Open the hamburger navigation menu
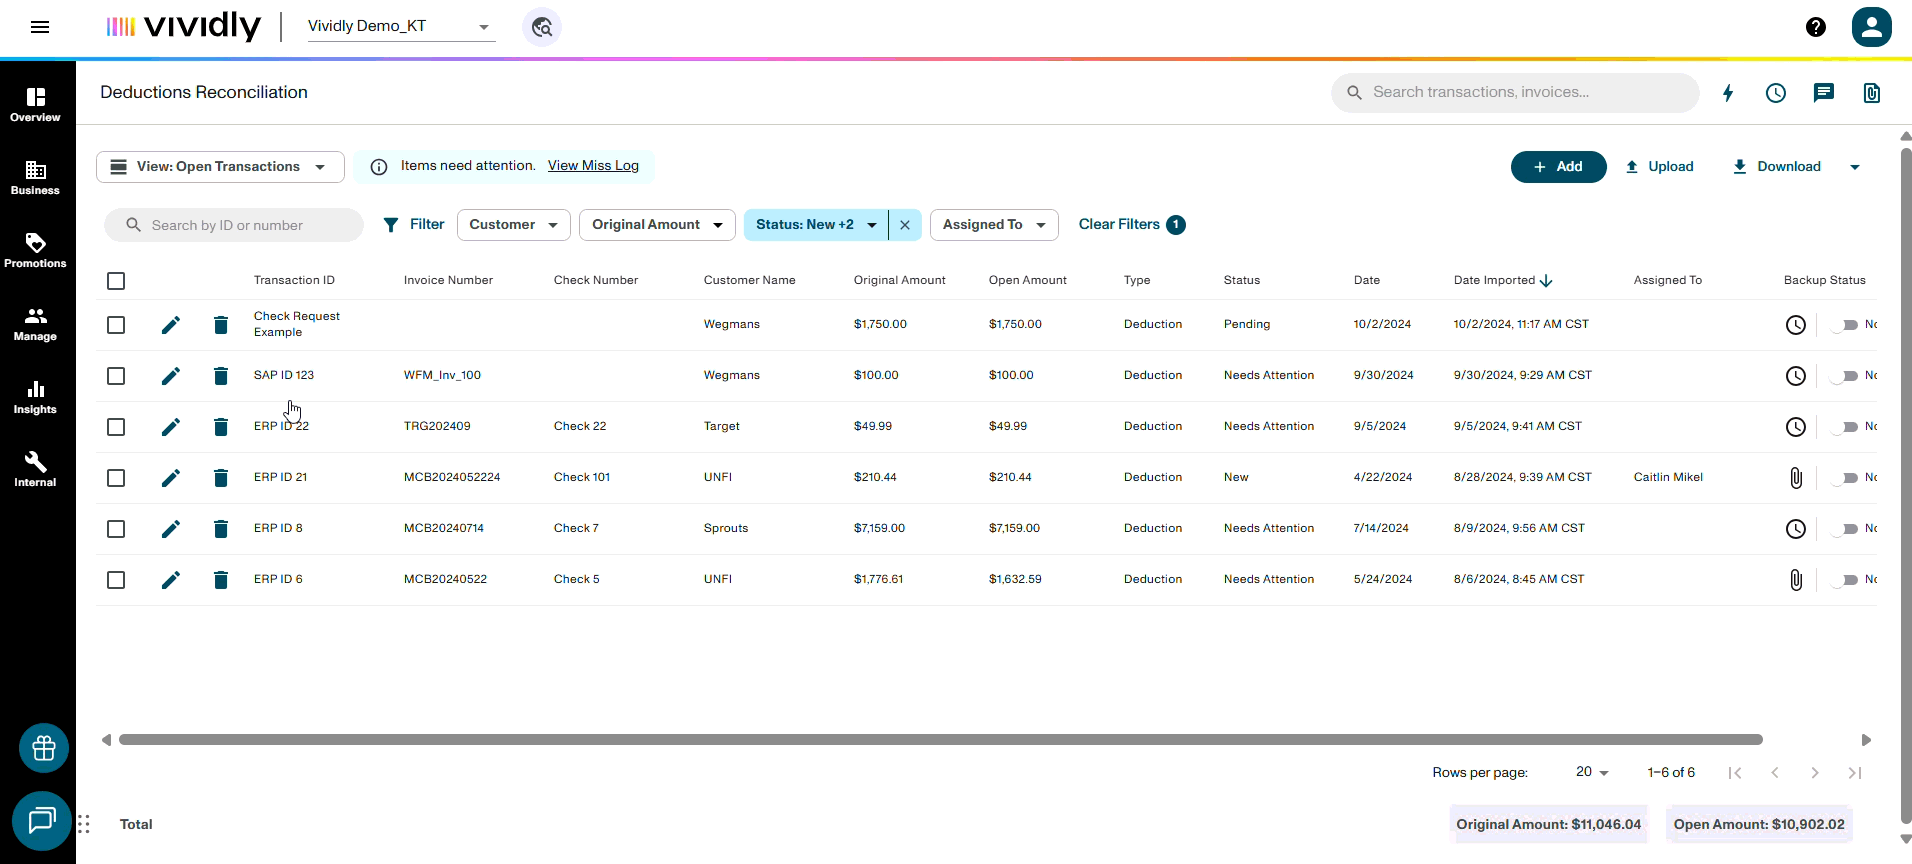 pyautogui.click(x=40, y=27)
